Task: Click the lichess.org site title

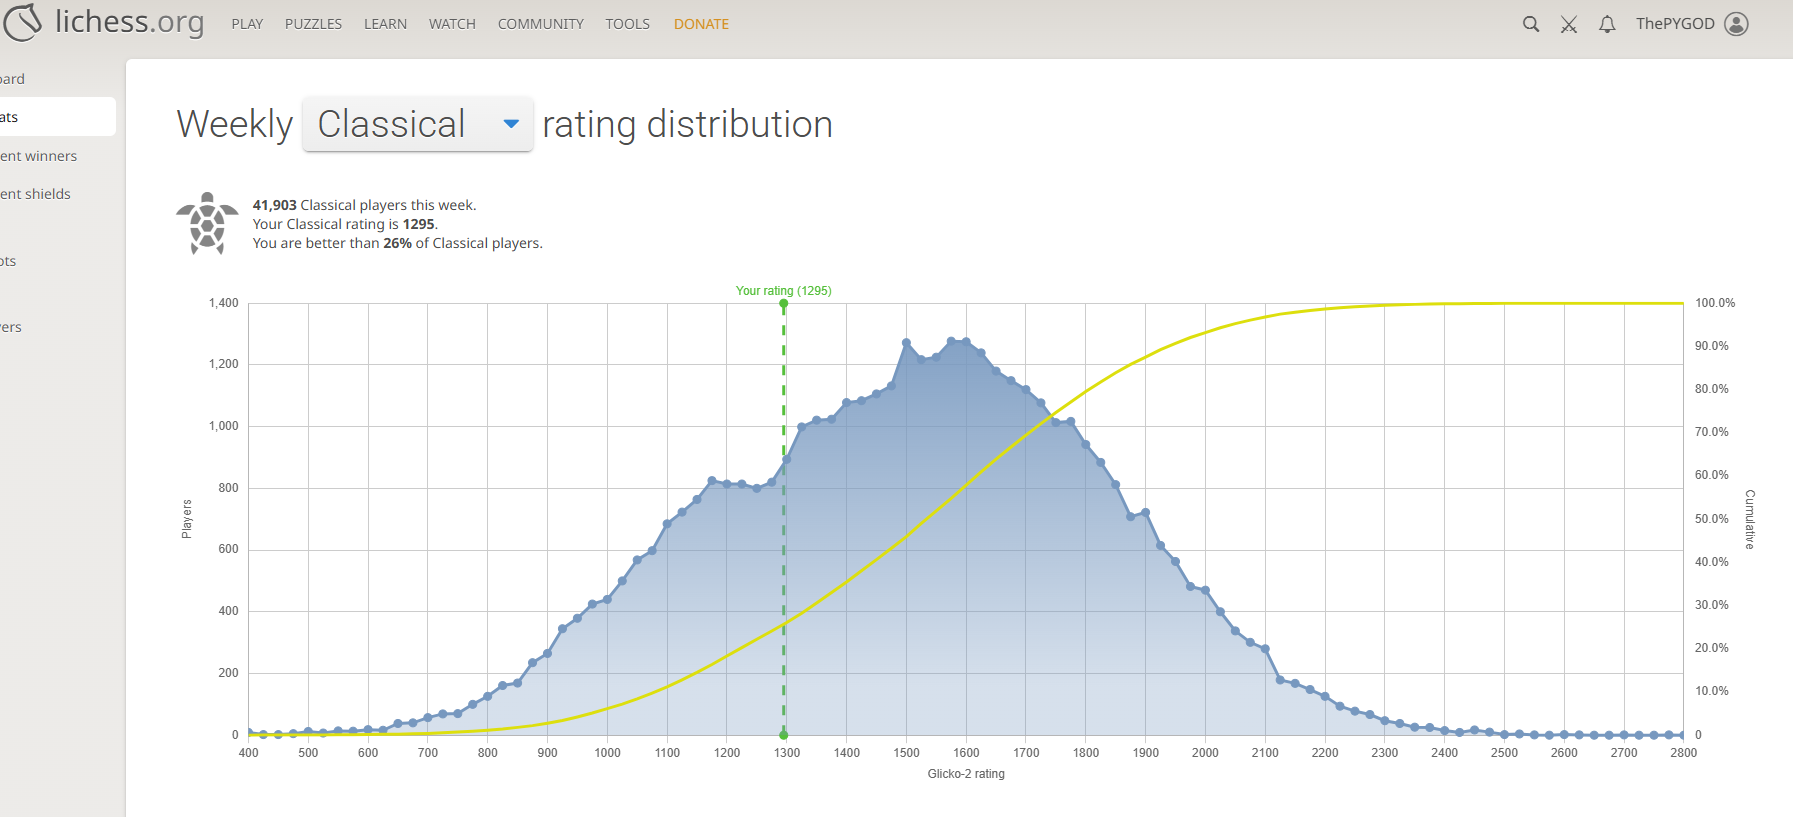Action: tap(129, 22)
